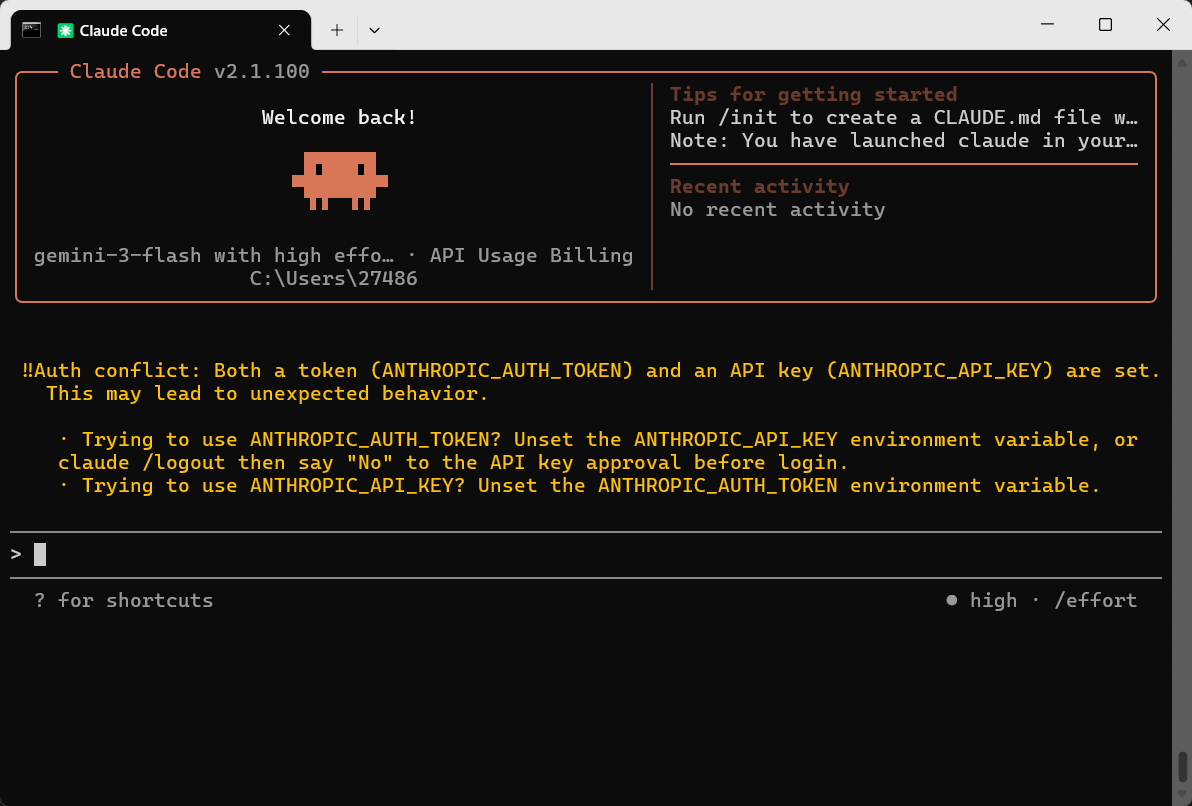
Task: Click the 'Run /init to create' tip line
Action: [x=904, y=117]
